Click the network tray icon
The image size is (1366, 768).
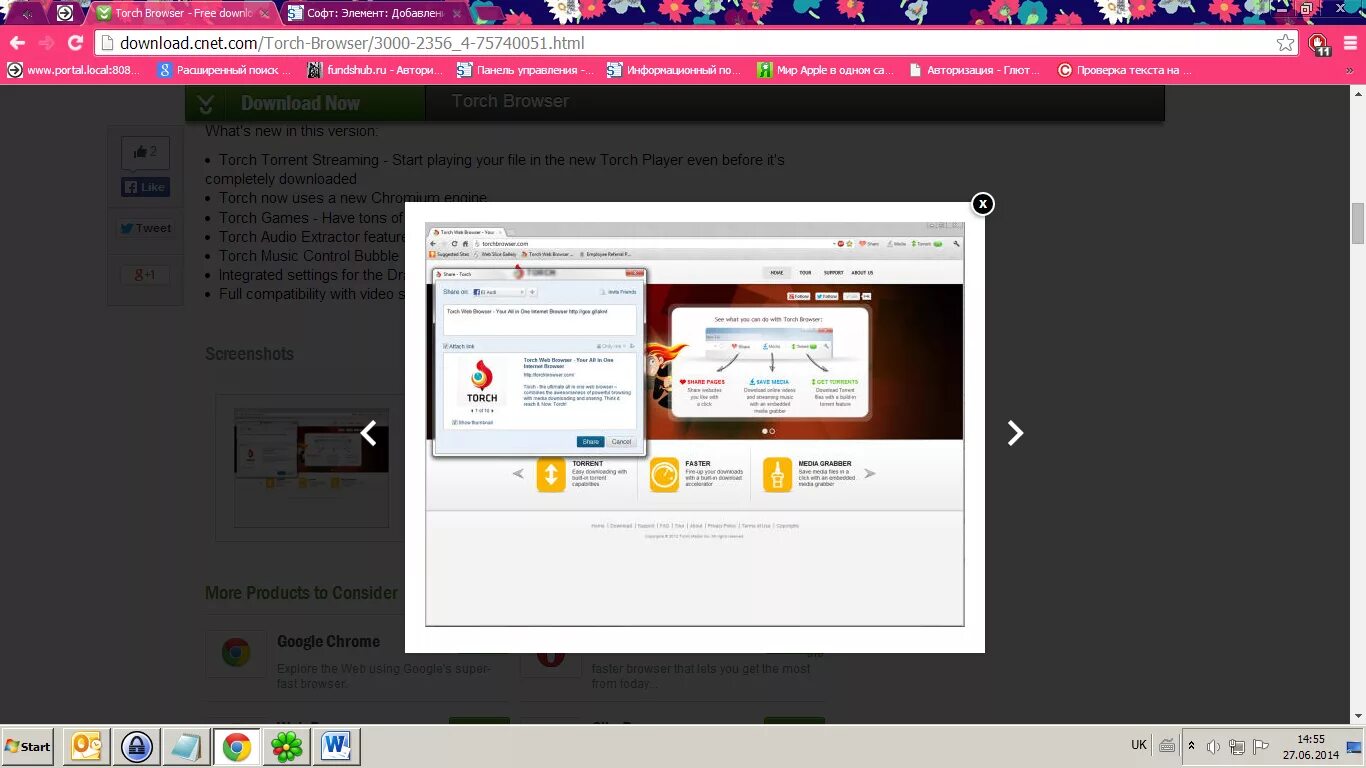point(1238,747)
